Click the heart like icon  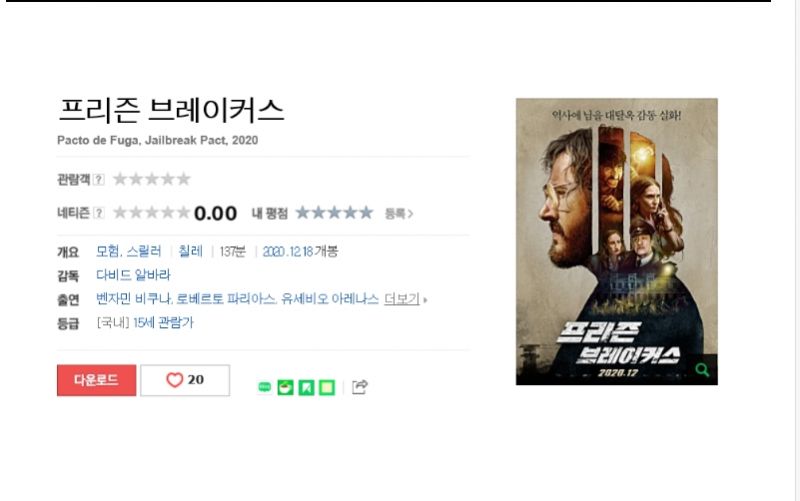174,380
